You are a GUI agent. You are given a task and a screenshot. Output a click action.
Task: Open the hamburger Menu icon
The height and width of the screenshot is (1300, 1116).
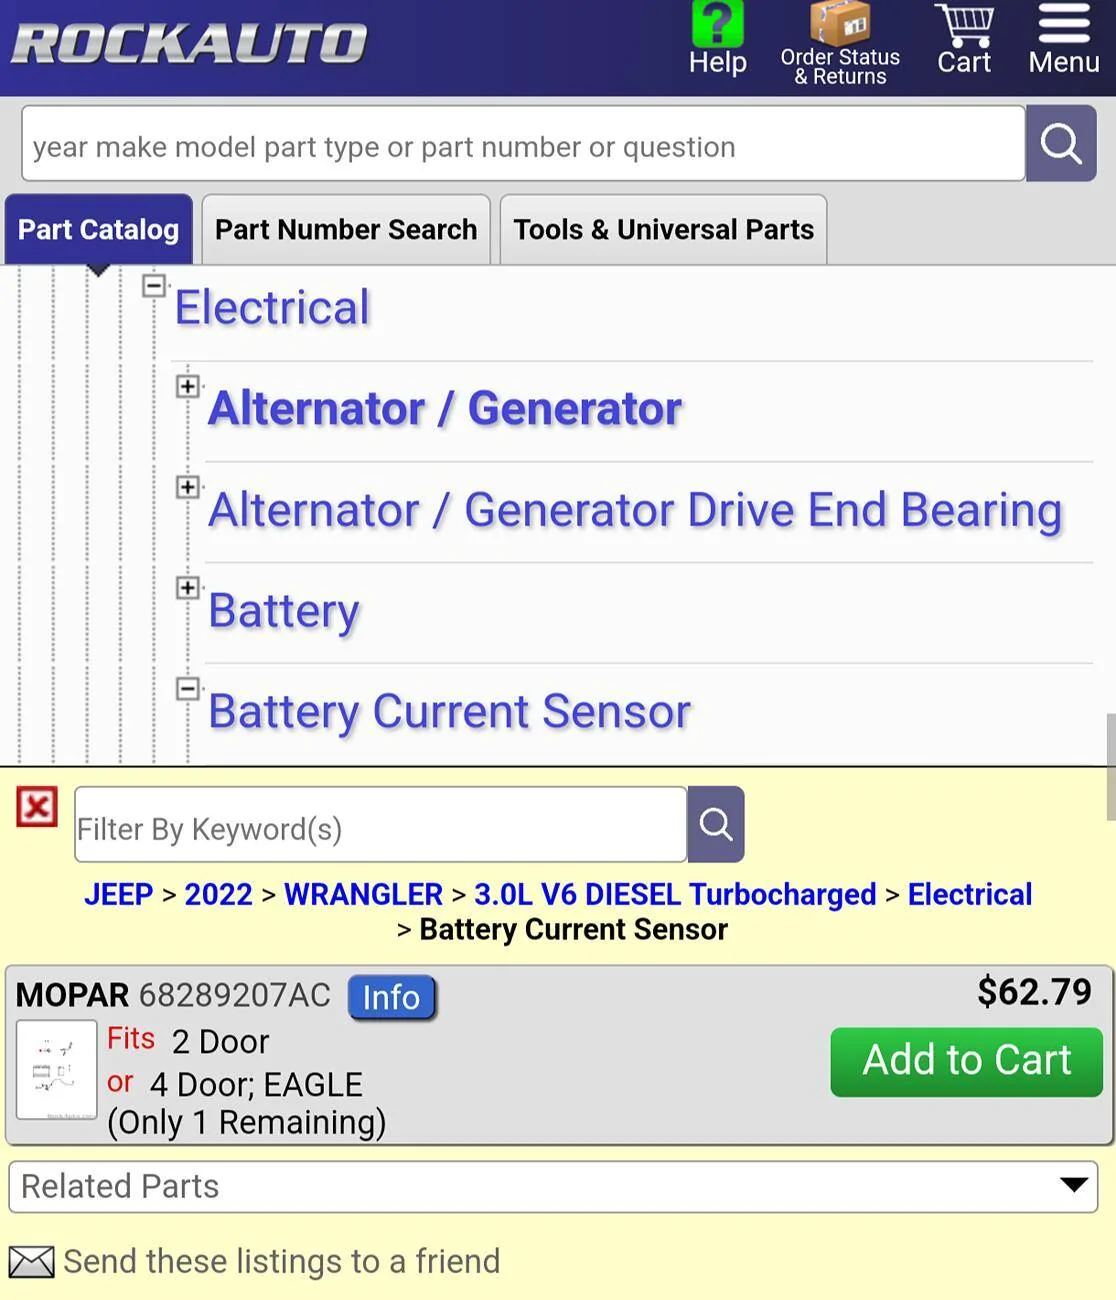(x=1064, y=24)
